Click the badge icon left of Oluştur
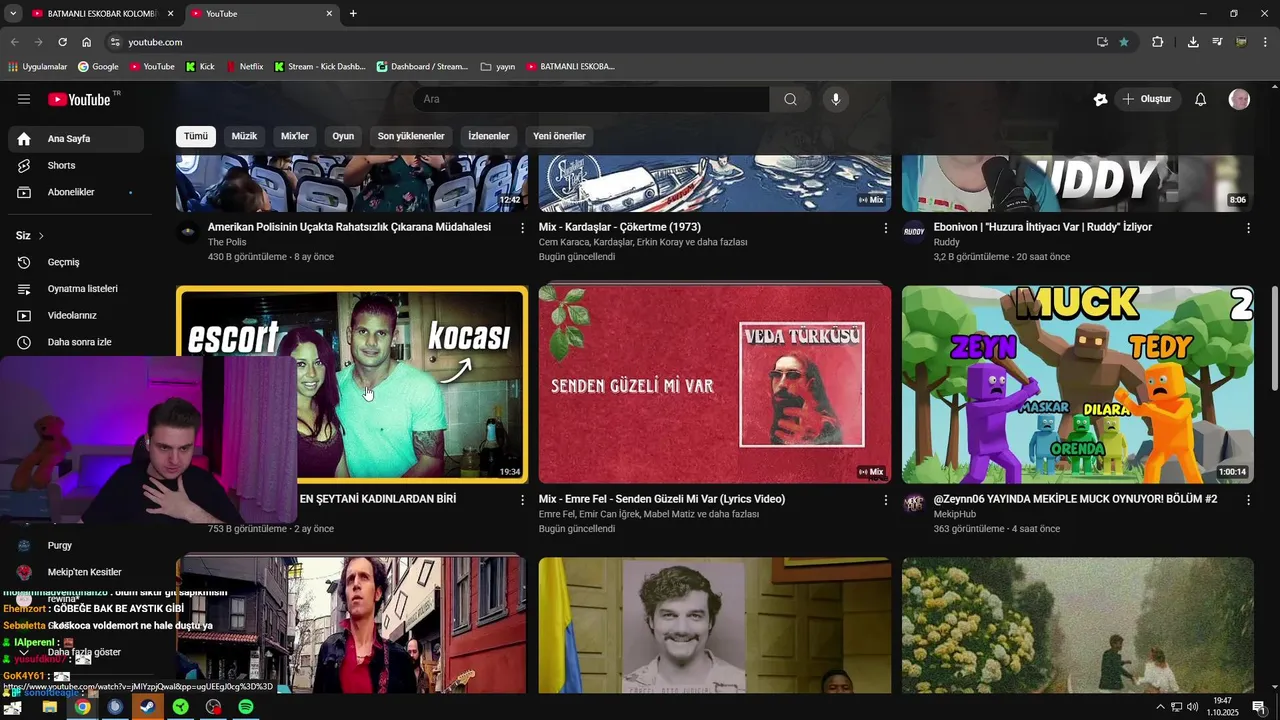Screen dimensions: 1280x720 click(1100, 99)
